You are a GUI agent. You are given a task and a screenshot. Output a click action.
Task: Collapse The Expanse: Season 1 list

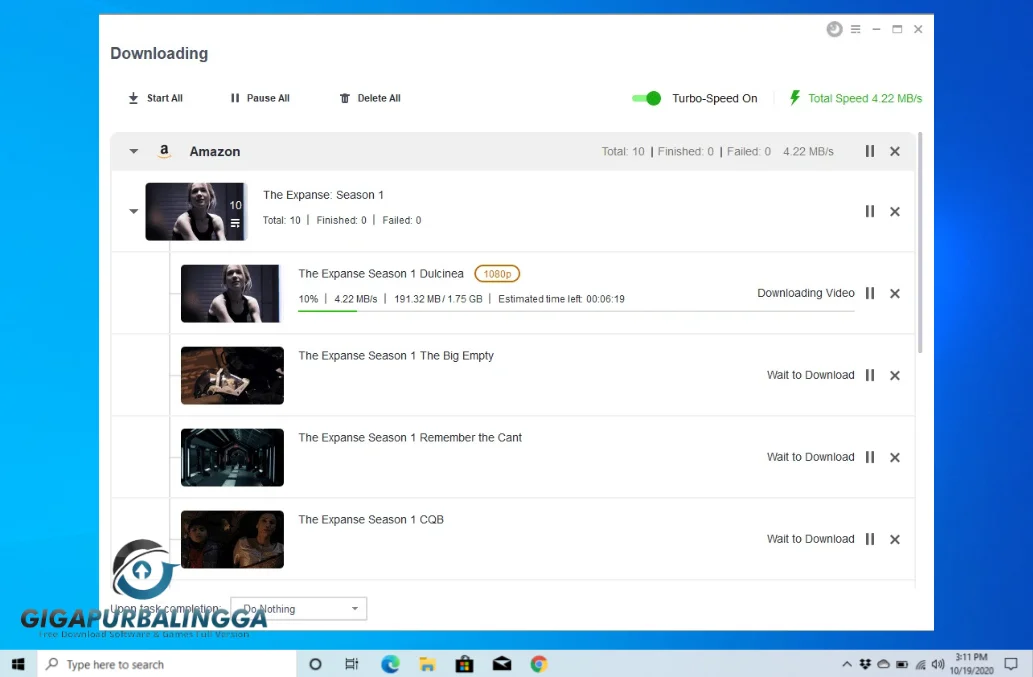133,211
